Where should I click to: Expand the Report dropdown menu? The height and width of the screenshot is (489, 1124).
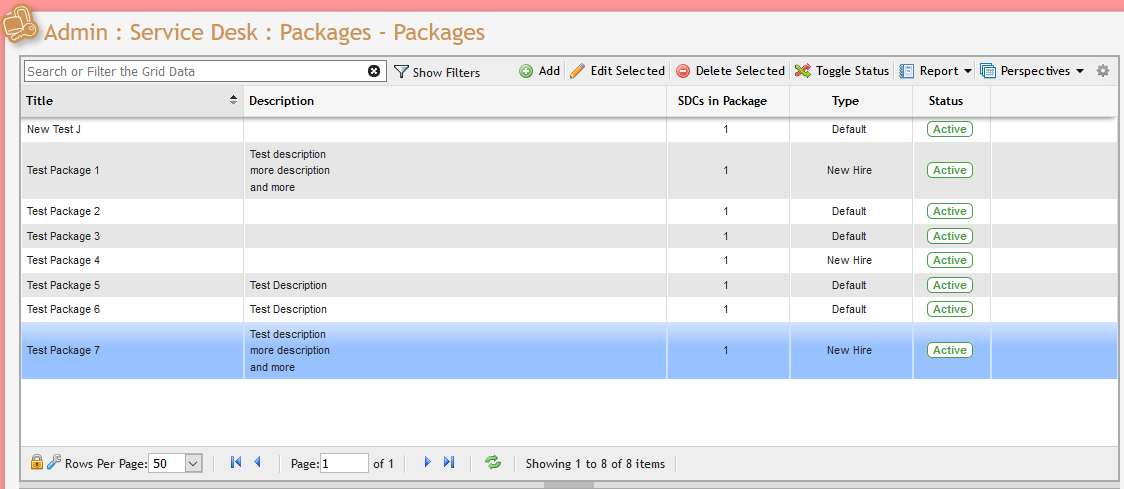[x=936, y=71]
